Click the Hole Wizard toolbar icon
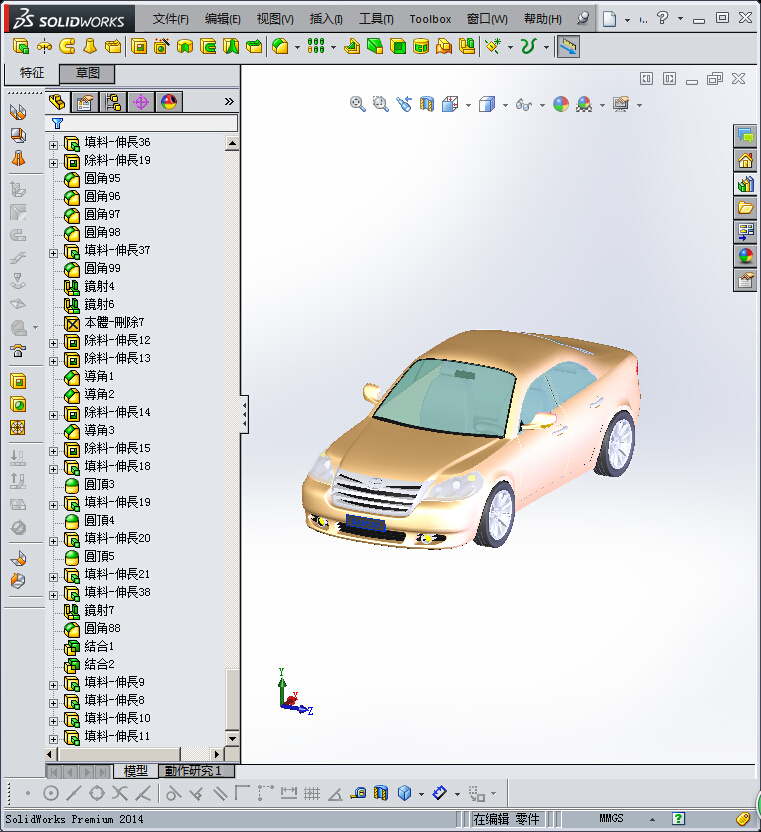761x832 pixels. (x=161, y=47)
